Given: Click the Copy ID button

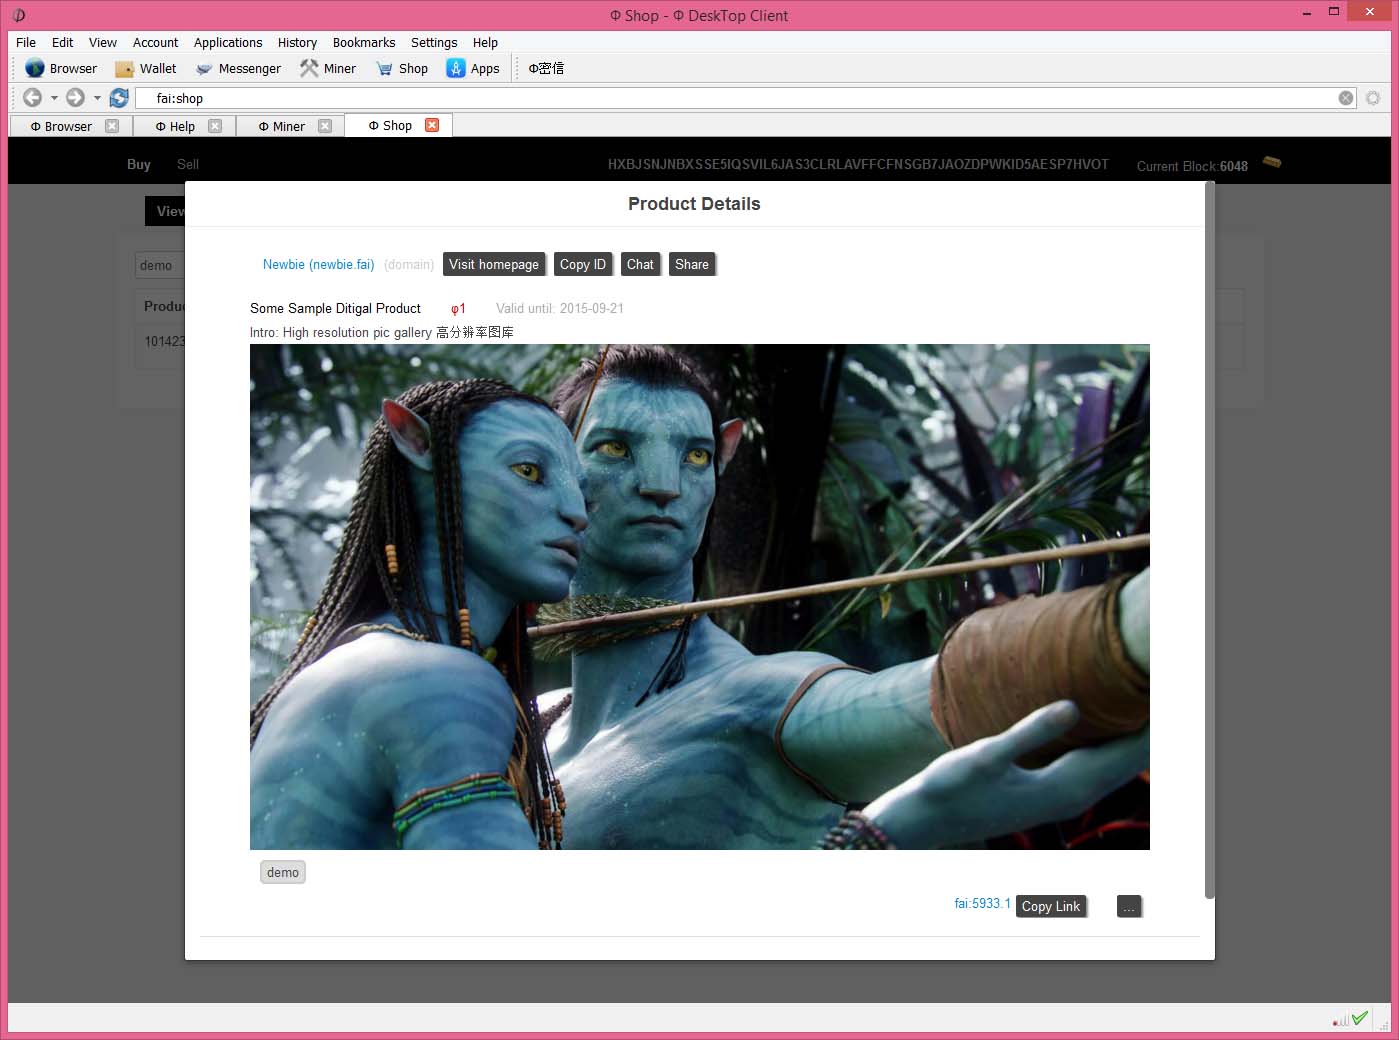Looking at the screenshot, I should click(x=583, y=264).
